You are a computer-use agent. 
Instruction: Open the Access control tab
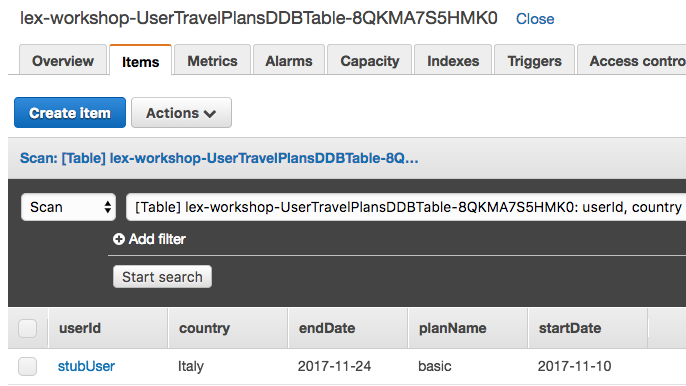point(632,60)
